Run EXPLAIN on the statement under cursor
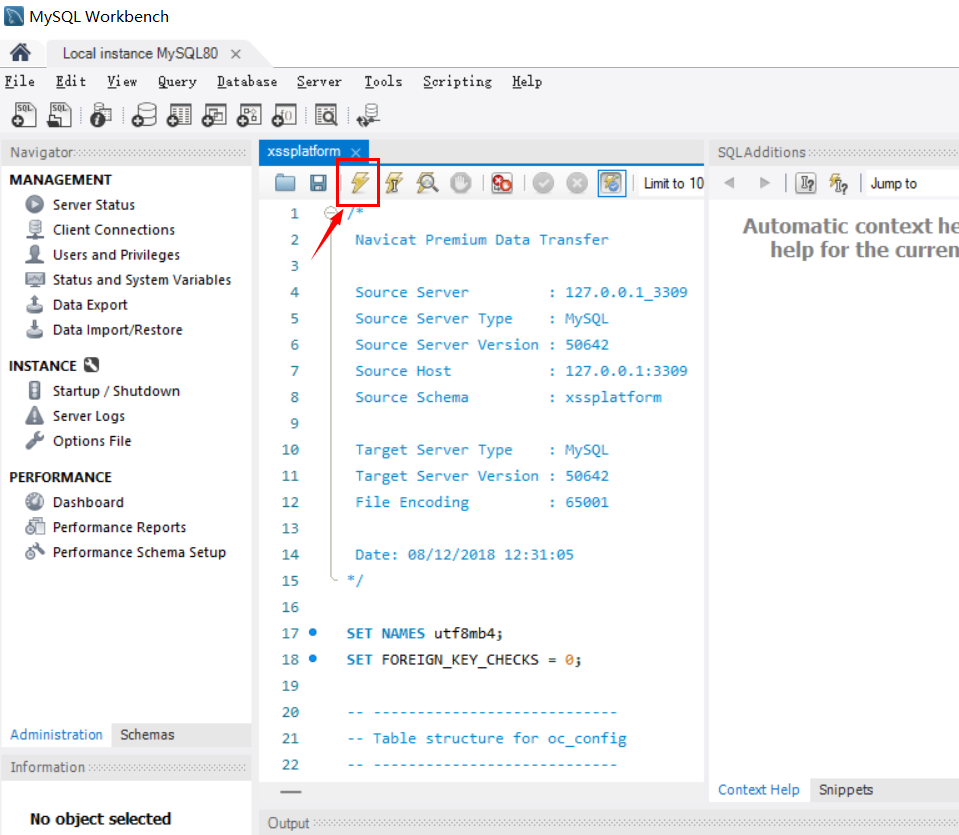This screenshot has height=835, width=959. (427, 183)
